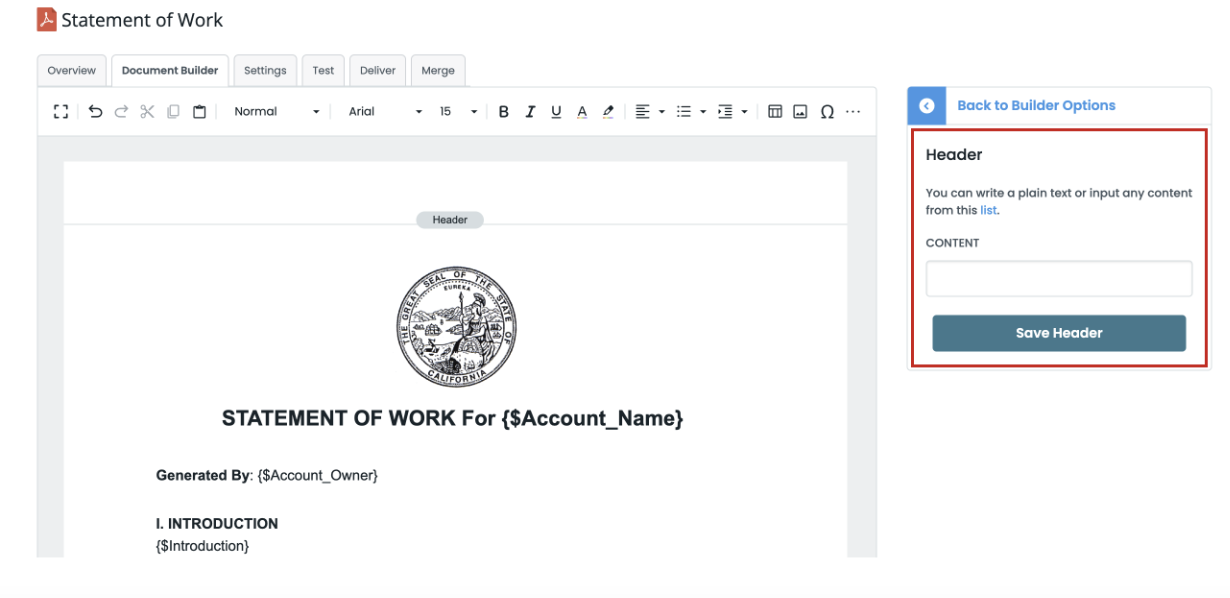
Task: Insert a table into the document
Action: [x=775, y=111]
